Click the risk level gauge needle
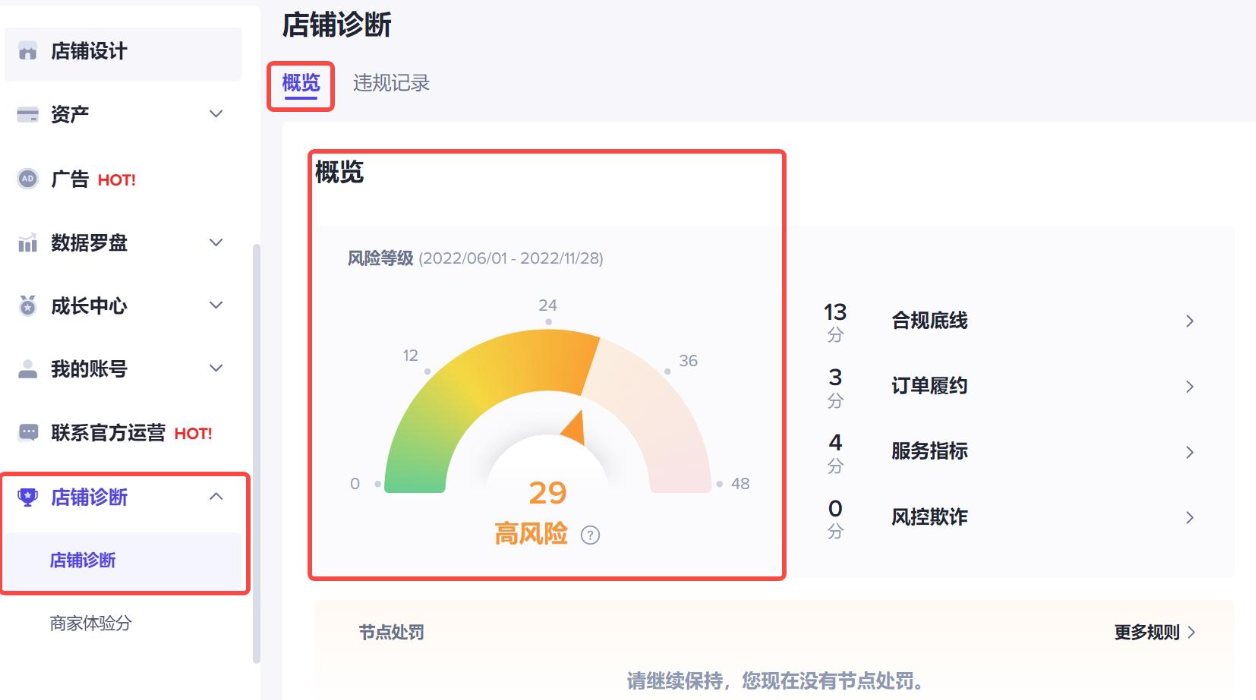 573,427
